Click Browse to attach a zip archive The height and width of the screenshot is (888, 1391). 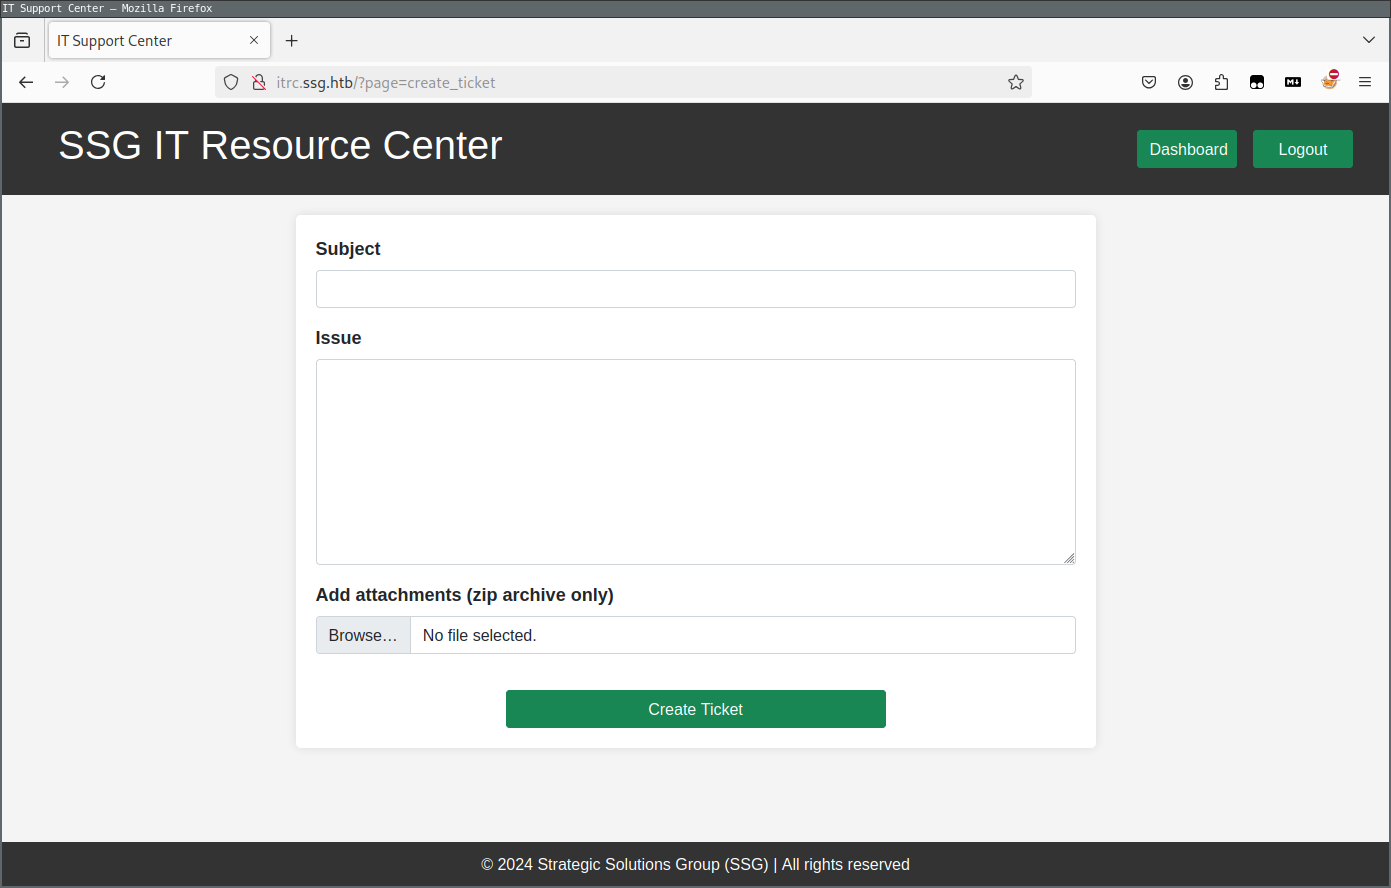(363, 635)
